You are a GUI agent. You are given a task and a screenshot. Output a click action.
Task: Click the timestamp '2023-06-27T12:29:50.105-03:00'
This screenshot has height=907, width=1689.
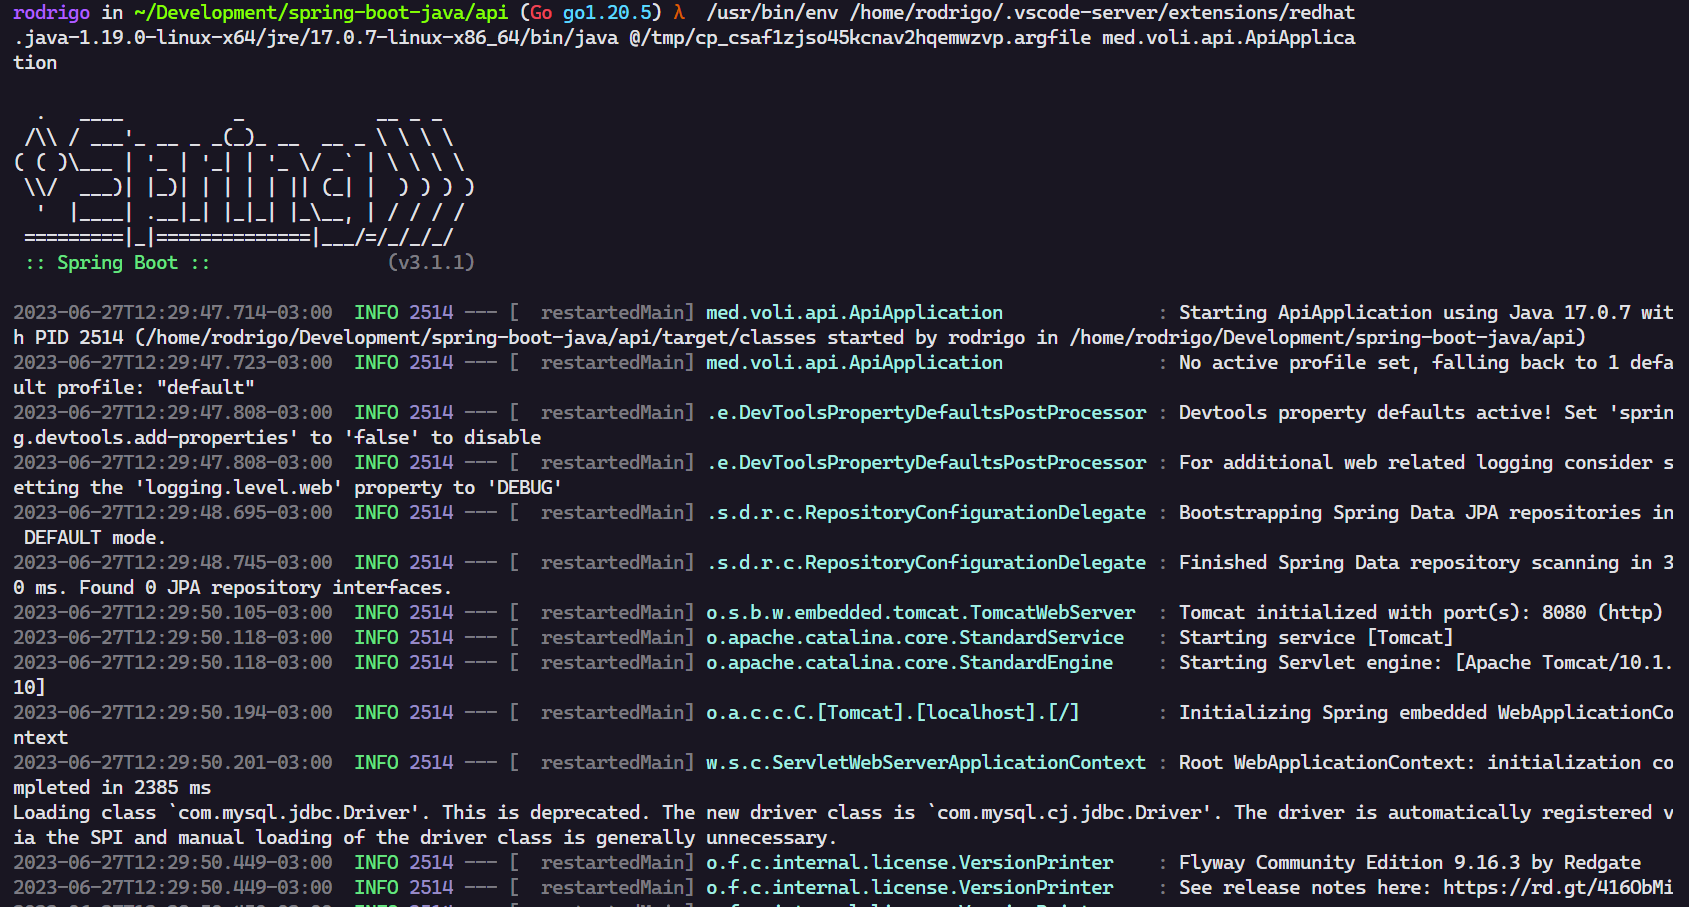pyautogui.click(x=173, y=612)
